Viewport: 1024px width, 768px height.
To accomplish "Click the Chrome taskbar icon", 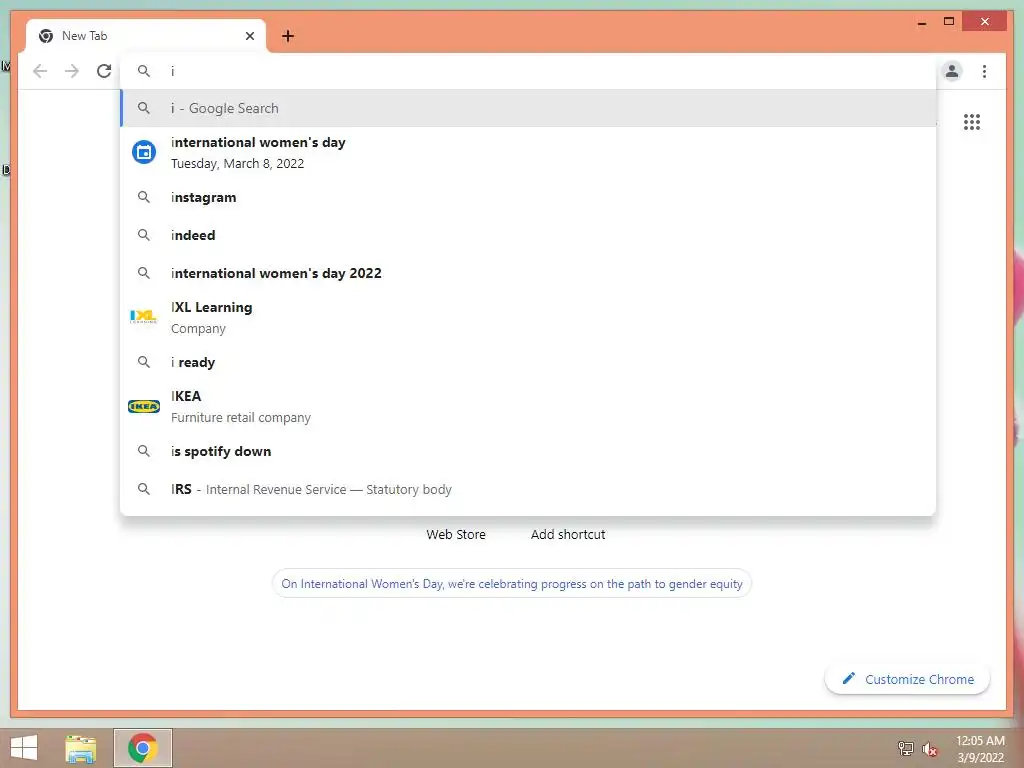I will coord(143,748).
